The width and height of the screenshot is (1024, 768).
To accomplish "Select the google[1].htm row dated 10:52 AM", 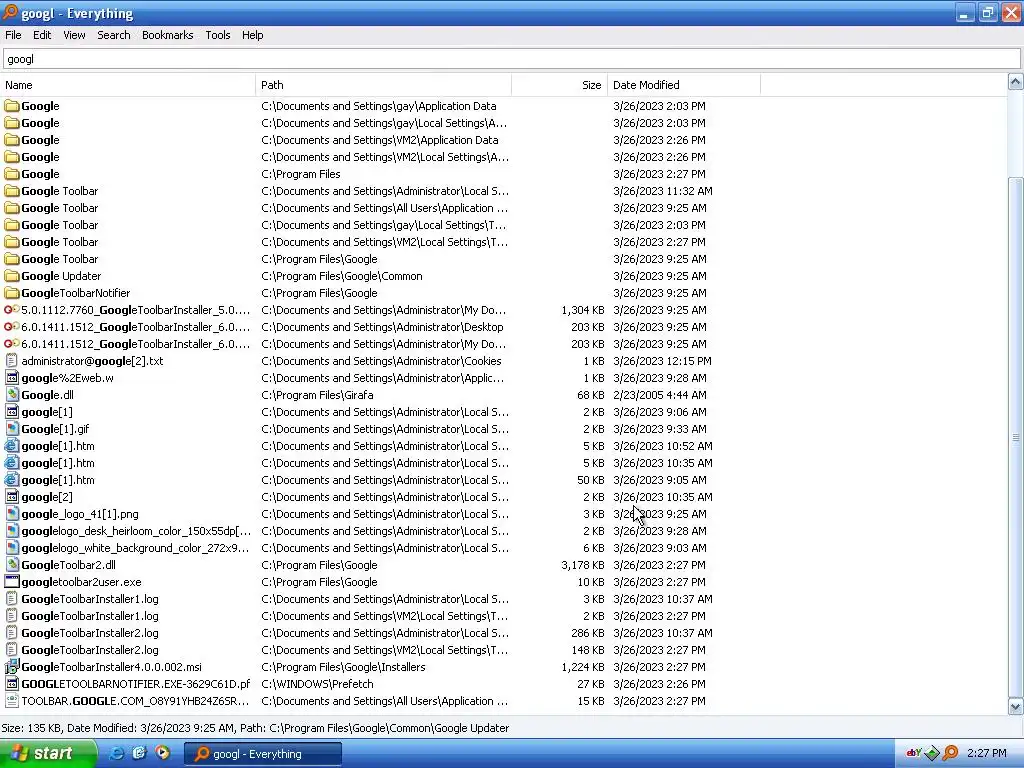I will click(57, 446).
